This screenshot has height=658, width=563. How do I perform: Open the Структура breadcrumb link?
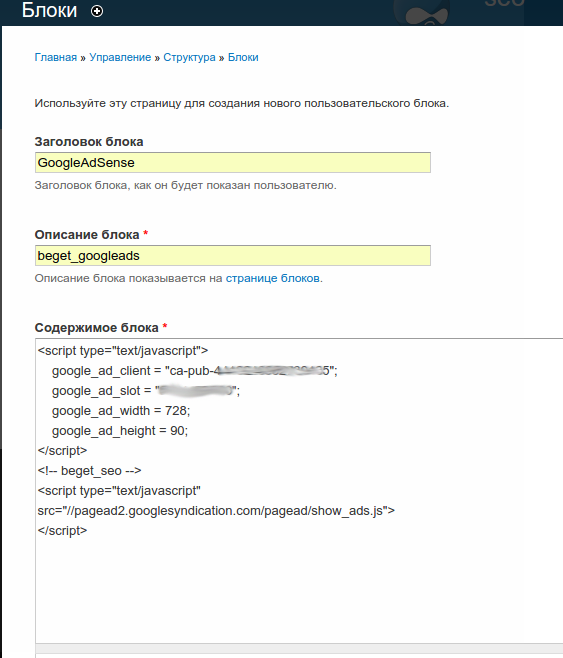189,57
